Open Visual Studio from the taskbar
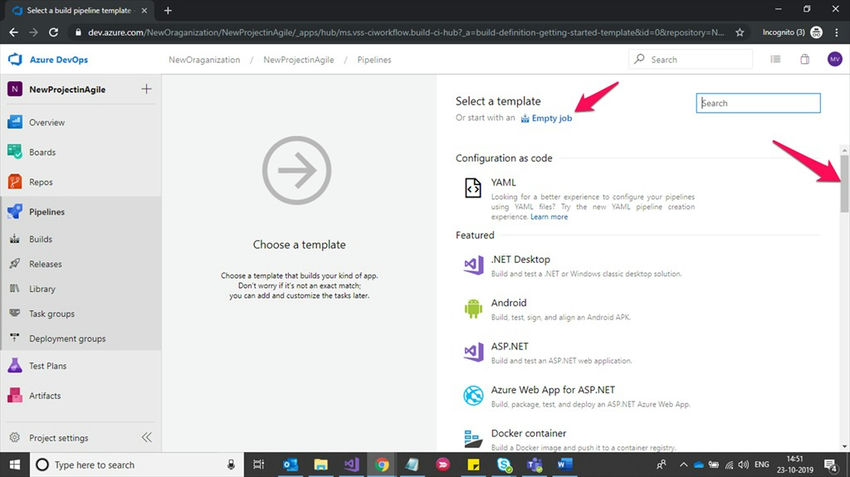 tap(351, 465)
